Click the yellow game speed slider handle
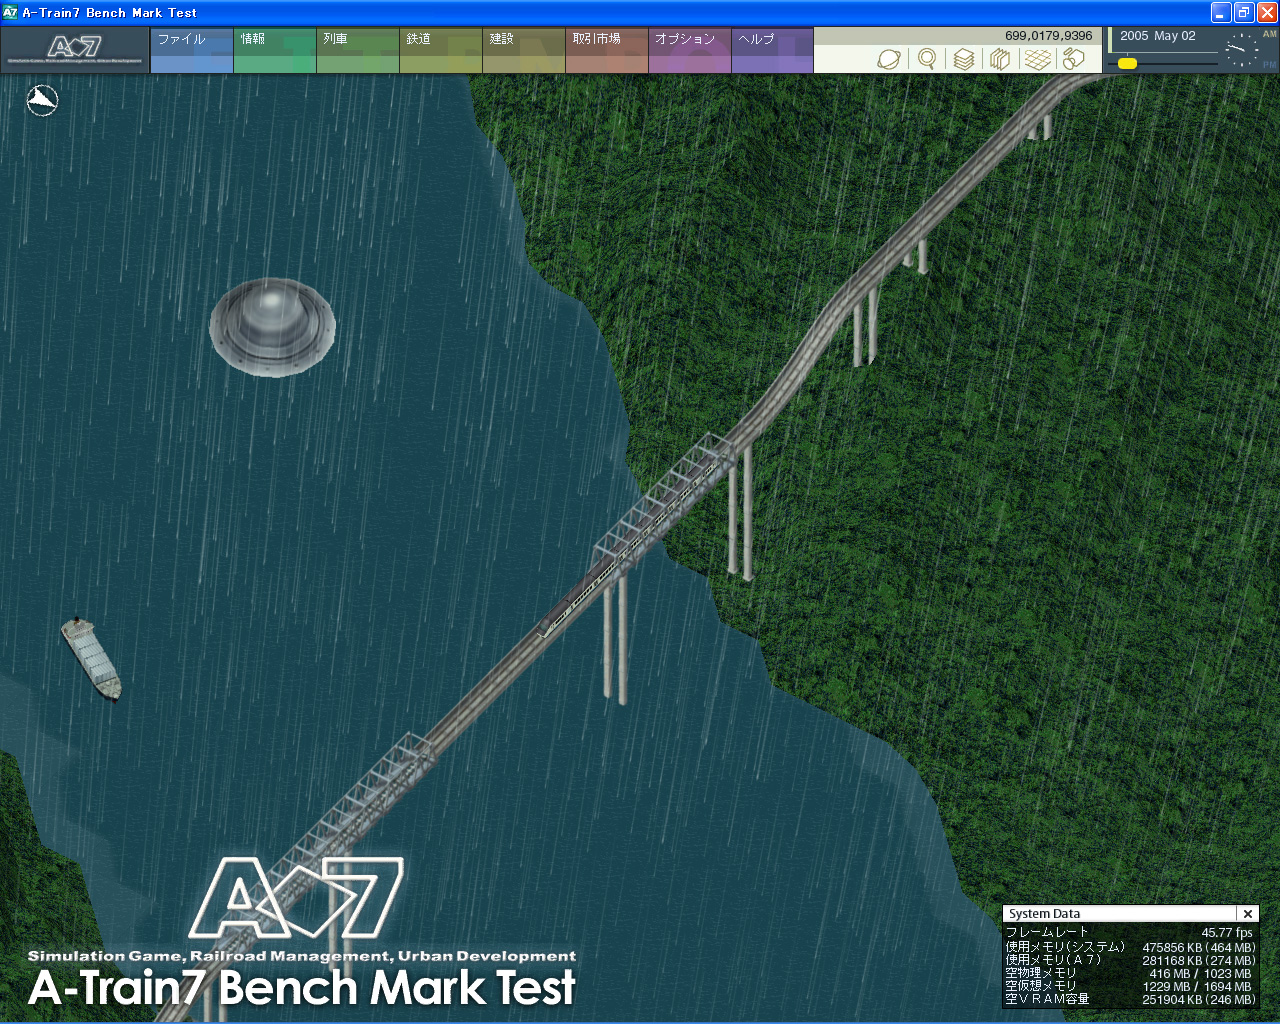 [x=1127, y=63]
